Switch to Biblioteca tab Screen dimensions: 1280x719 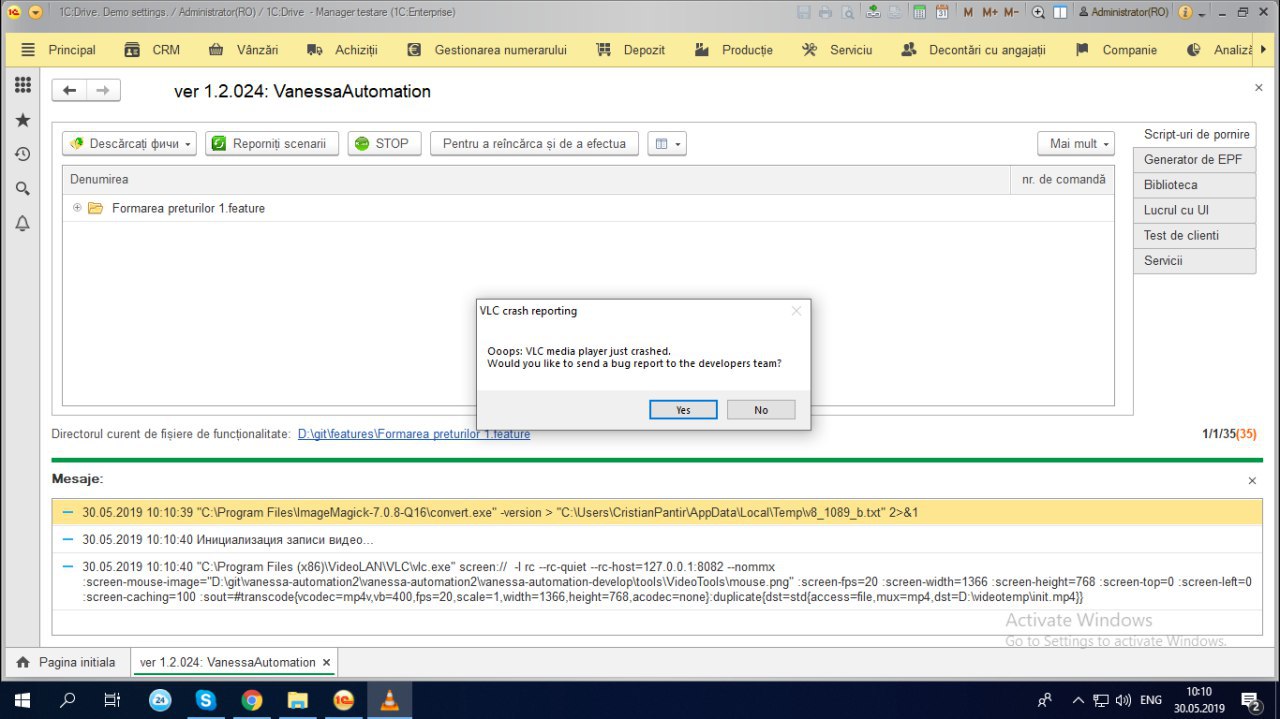point(1194,185)
